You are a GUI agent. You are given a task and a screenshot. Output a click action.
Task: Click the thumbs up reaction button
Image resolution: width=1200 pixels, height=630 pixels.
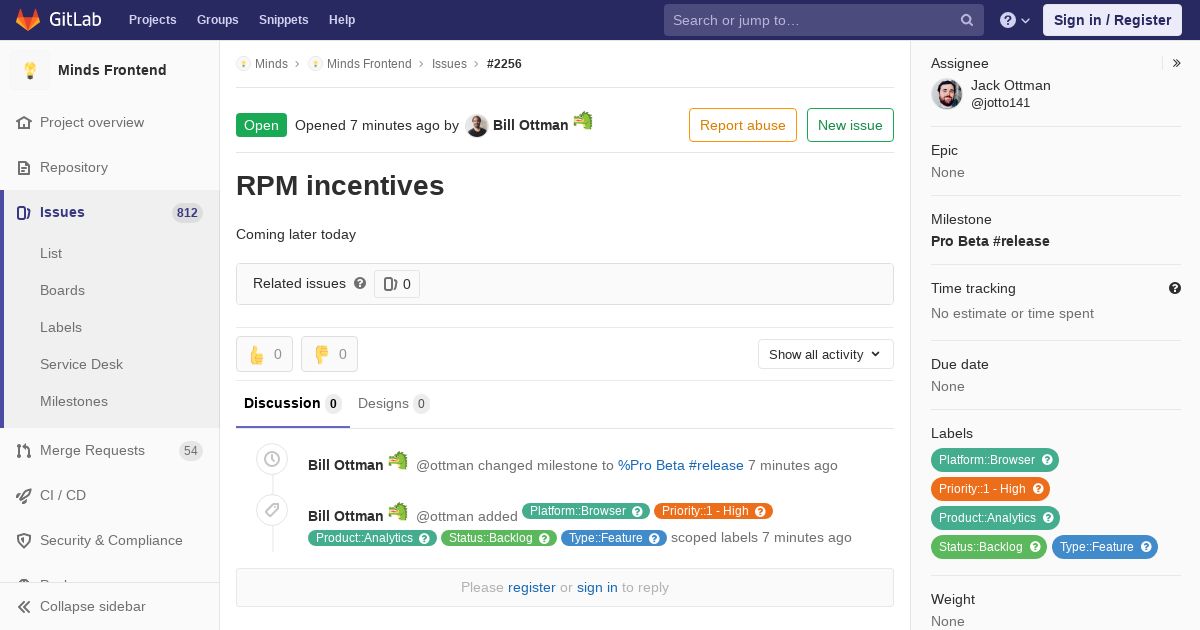click(x=264, y=354)
